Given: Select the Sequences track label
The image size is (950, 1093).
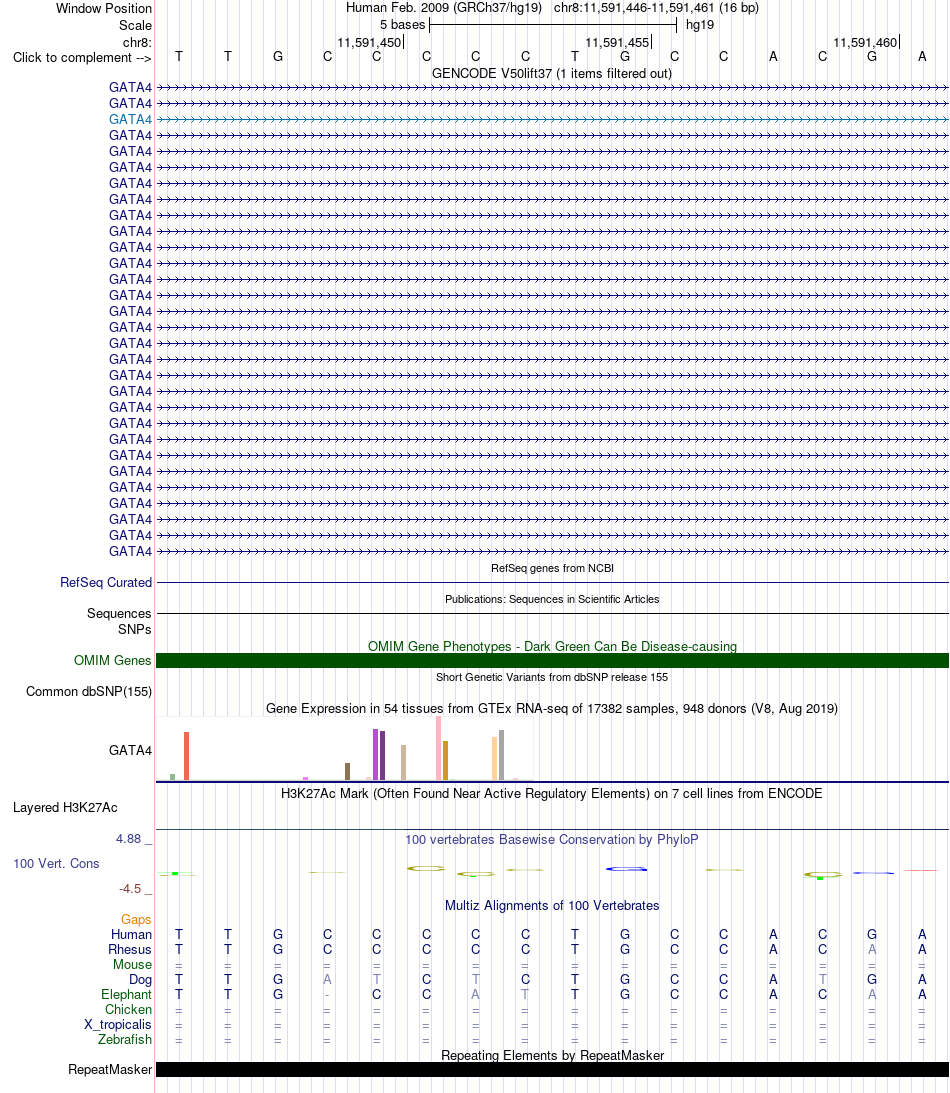Looking at the screenshot, I should click(x=119, y=613).
